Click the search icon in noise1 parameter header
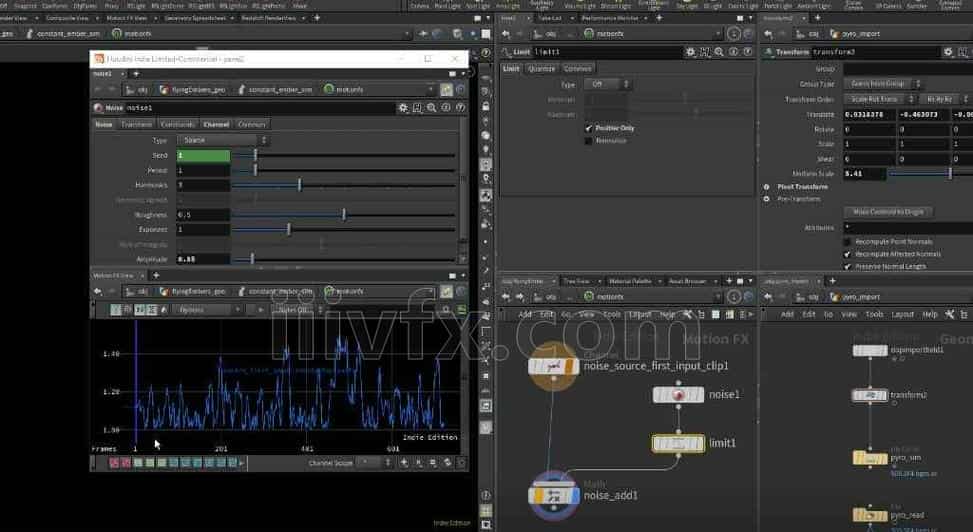 click(431, 108)
